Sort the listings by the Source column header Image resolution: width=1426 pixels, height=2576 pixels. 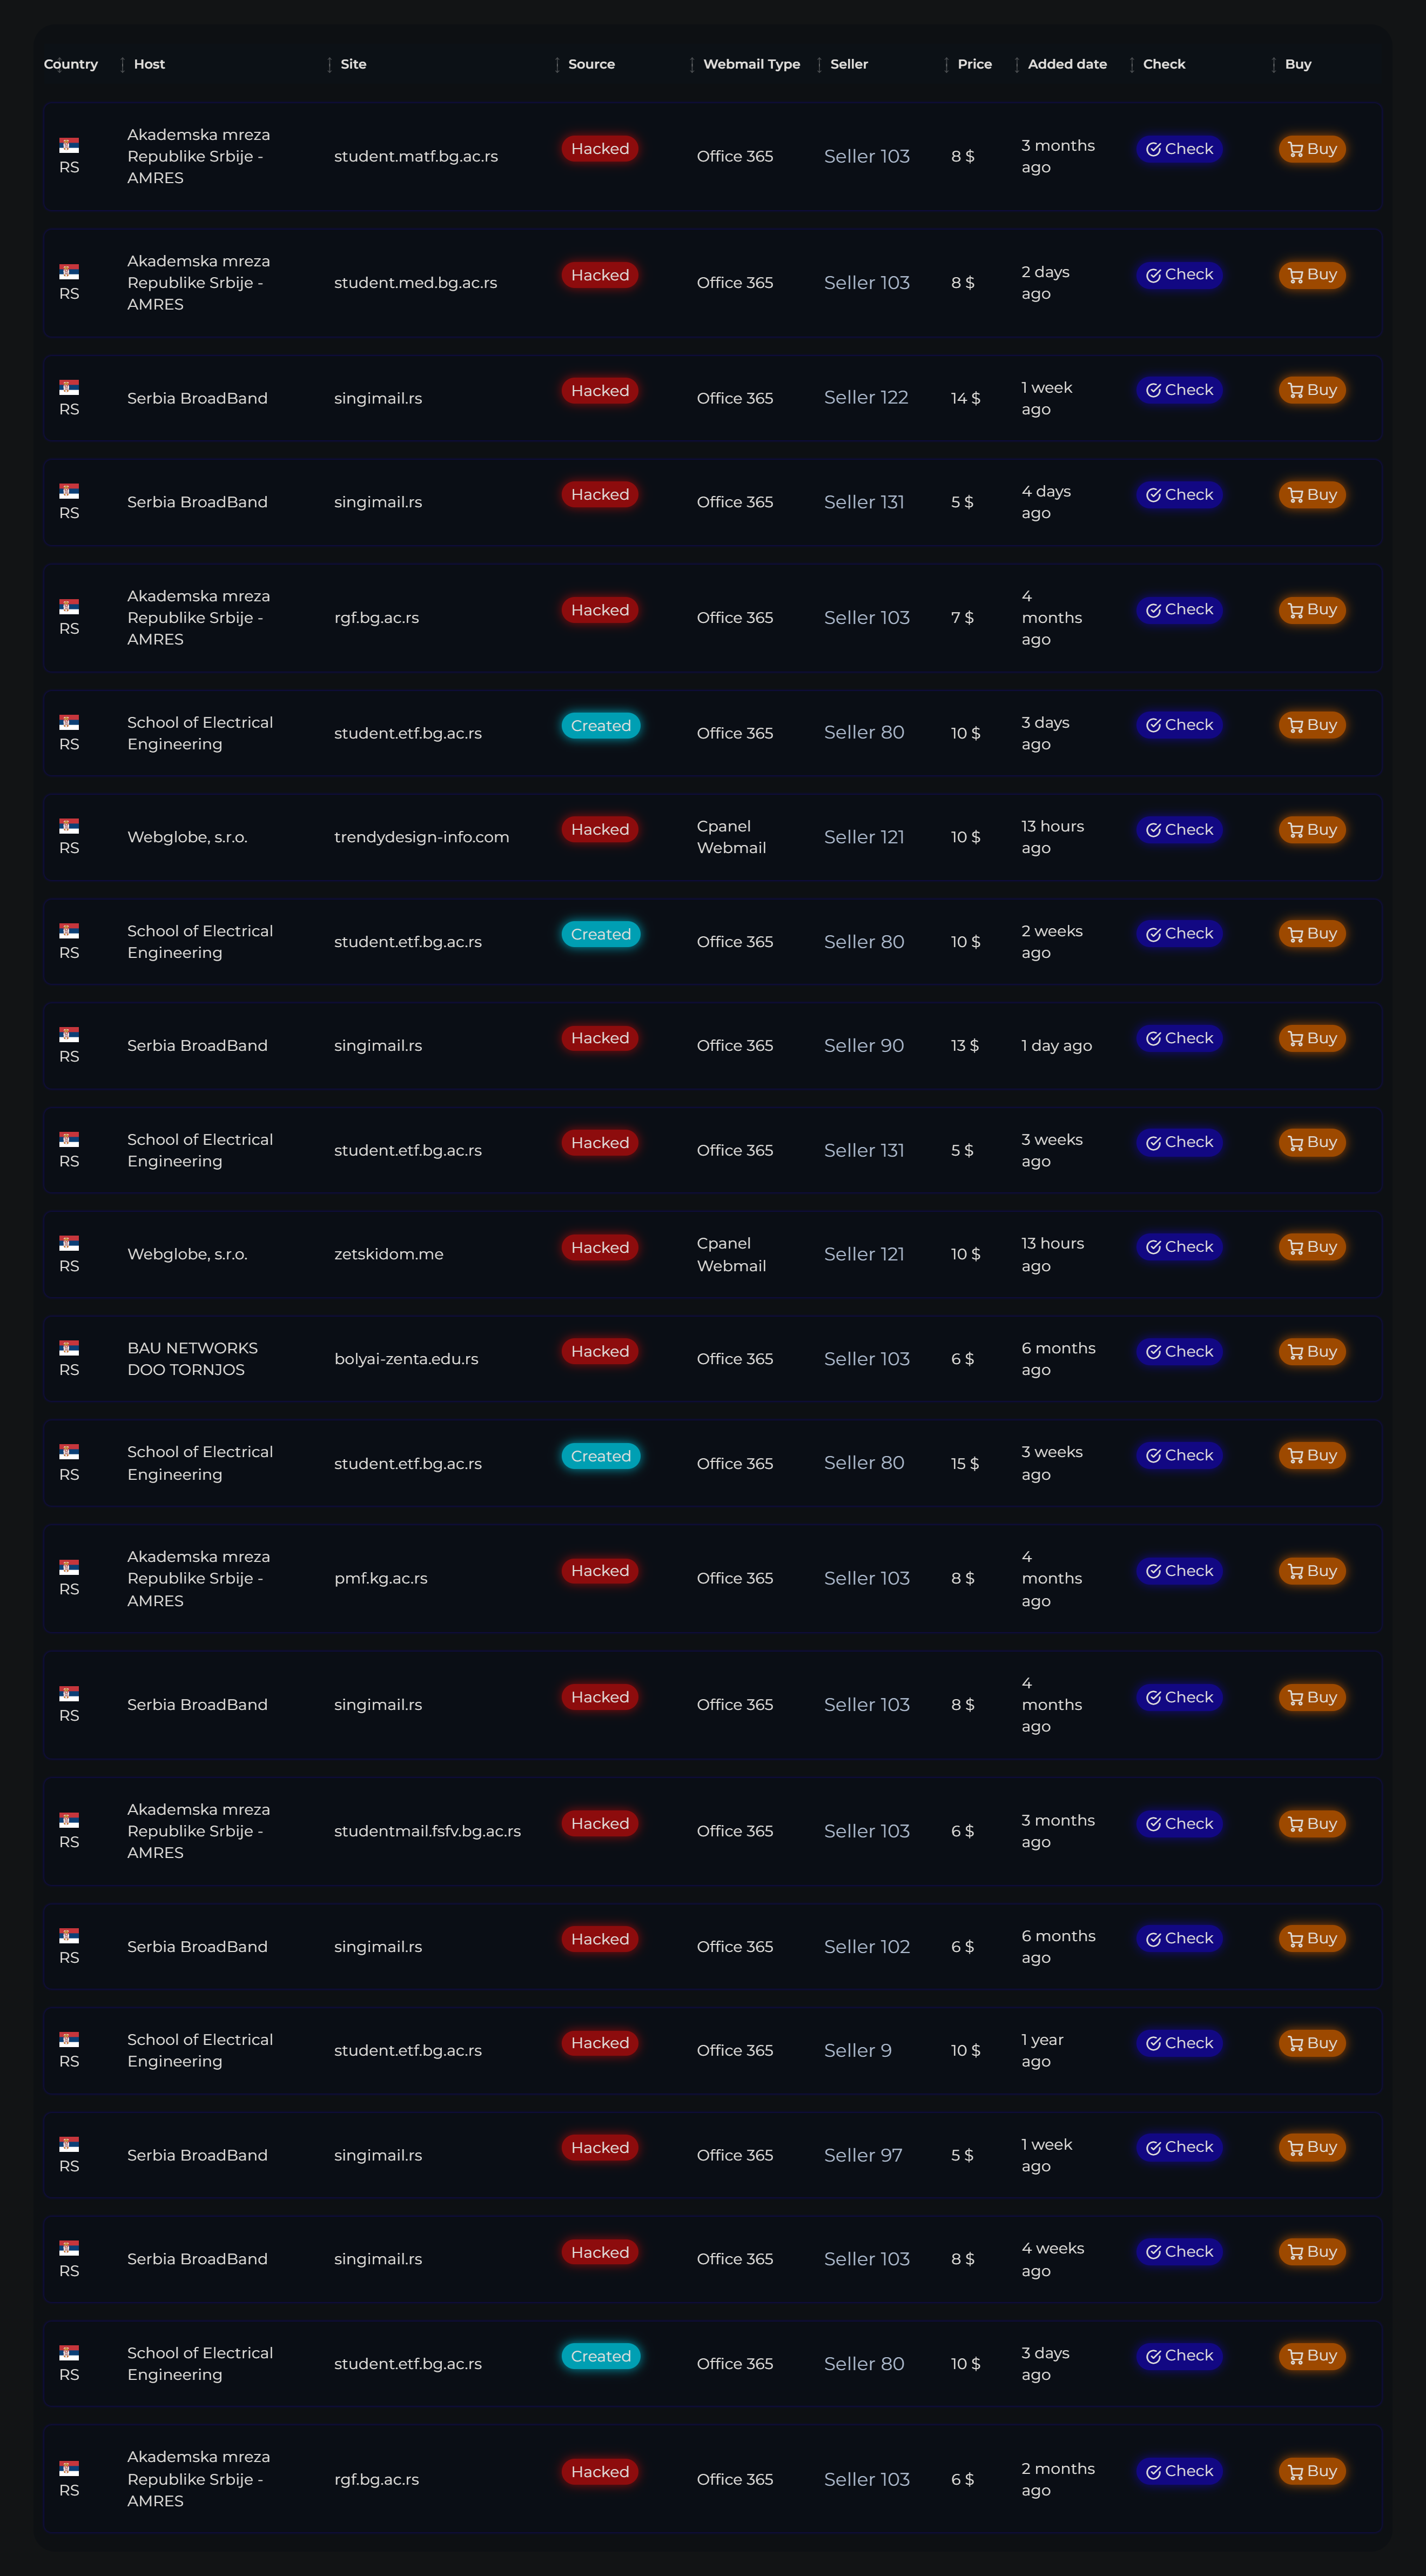pyautogui.click(x=591, y=64)
